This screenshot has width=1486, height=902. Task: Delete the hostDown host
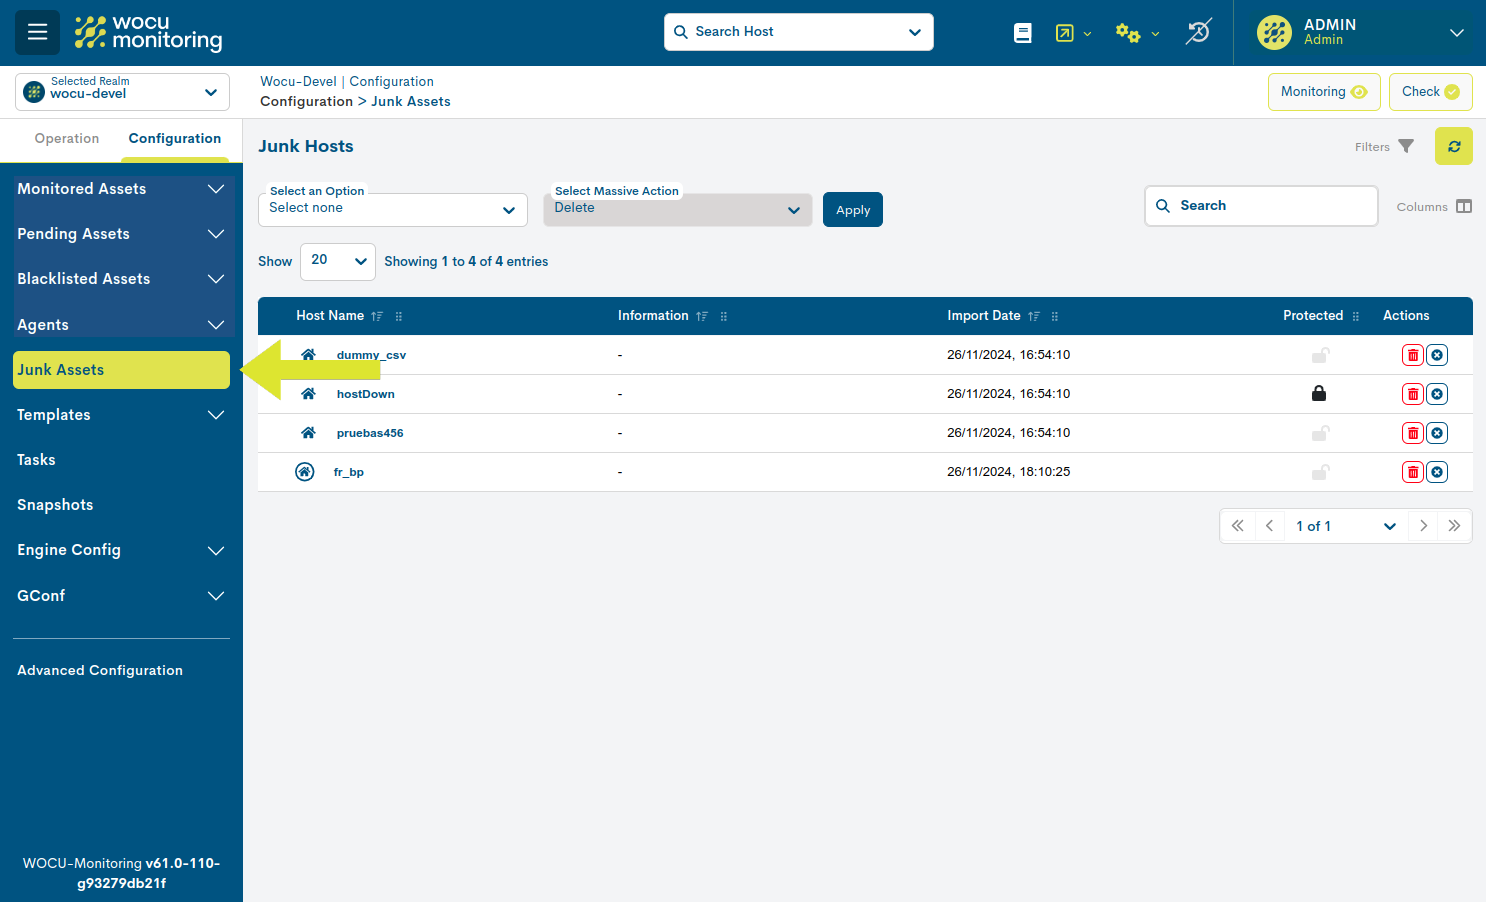[x=1413, y=394]
